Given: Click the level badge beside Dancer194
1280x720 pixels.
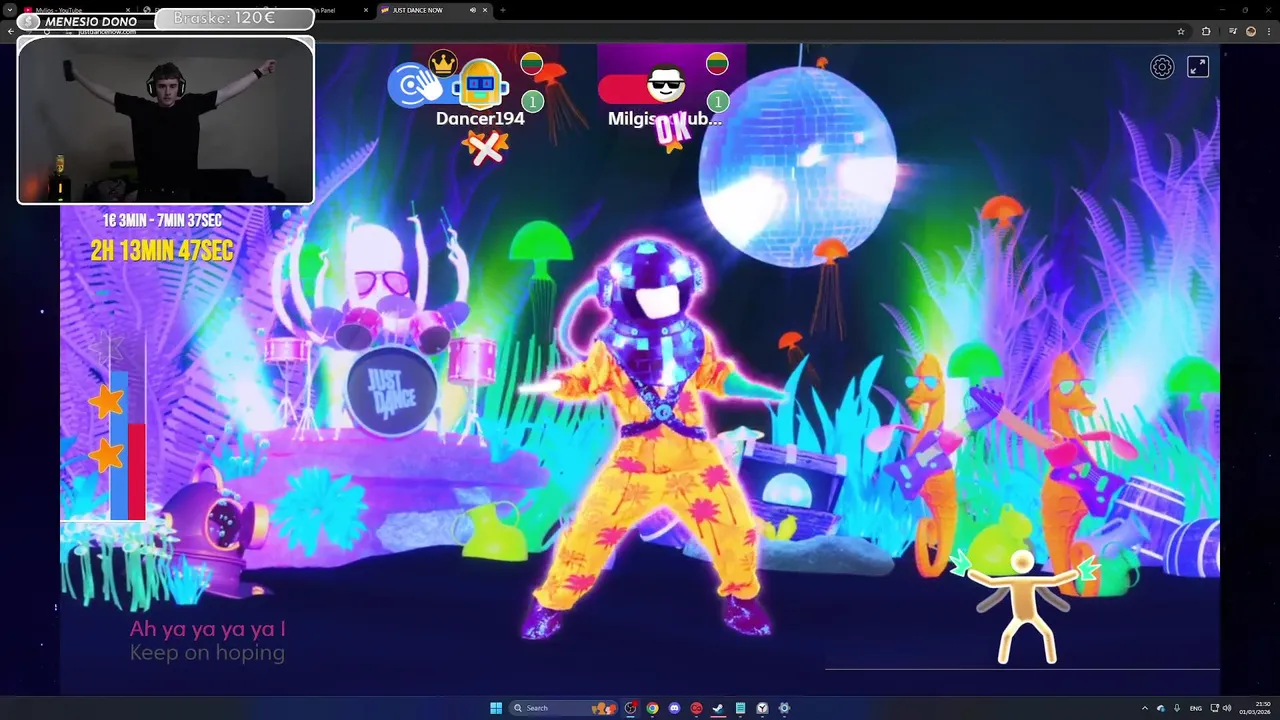Looking at the screenshot, I should tap(533, 102).
